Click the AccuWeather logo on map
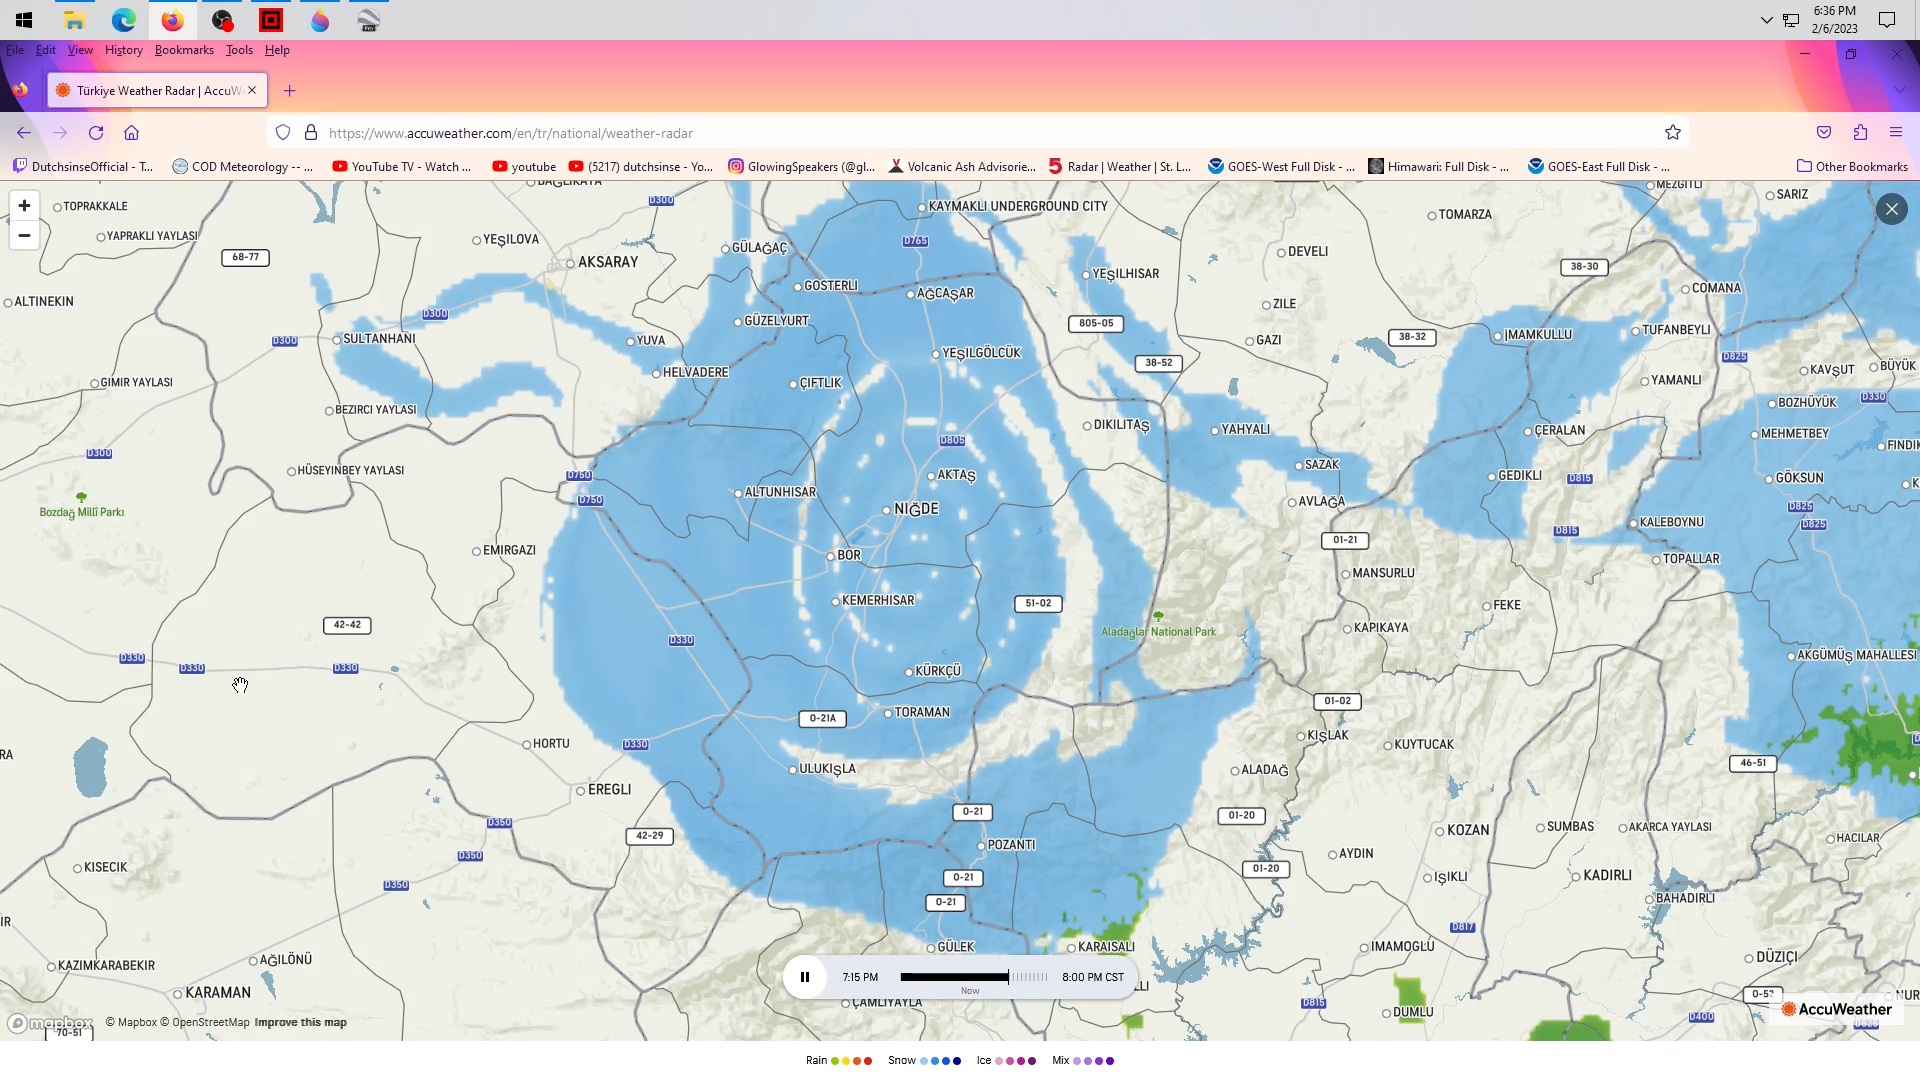The image size is (1920, 1080). pyautogui.click(x=1837, y=1009)
